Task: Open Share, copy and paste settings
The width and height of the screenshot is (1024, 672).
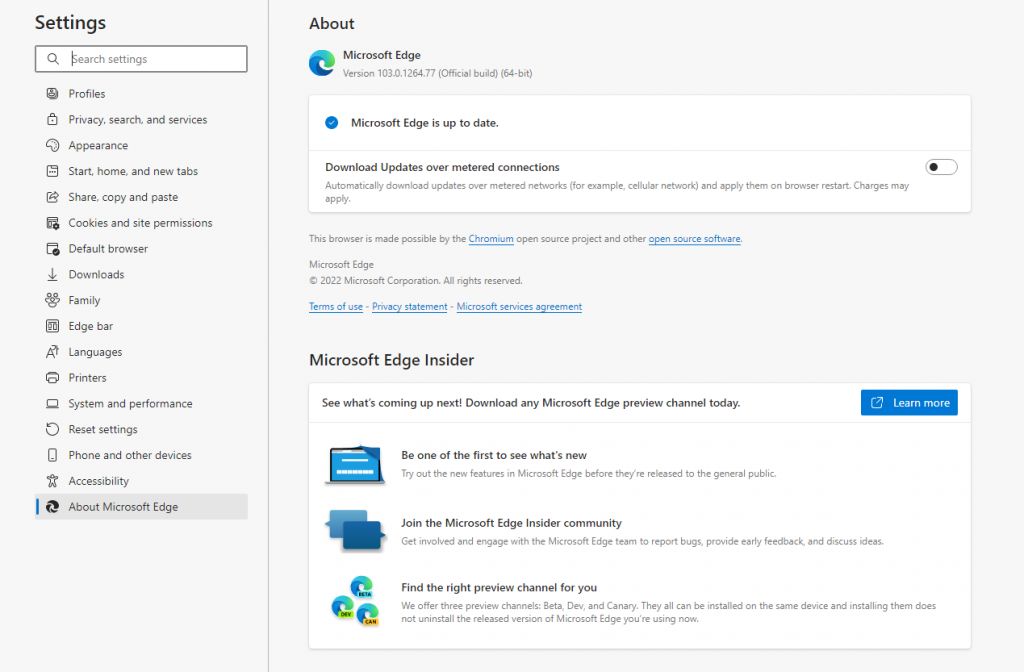Action: coord(141,197)
